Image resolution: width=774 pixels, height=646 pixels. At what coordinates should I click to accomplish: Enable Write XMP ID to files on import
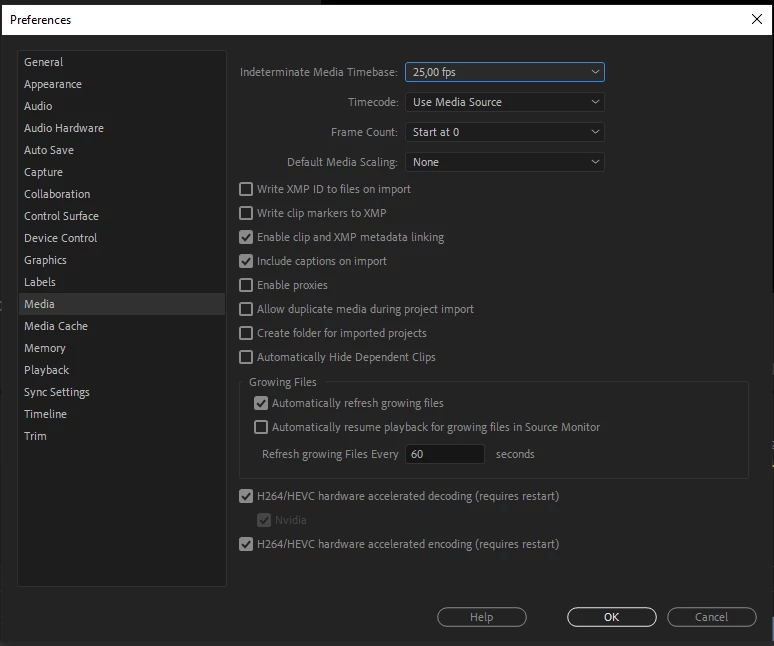point(246,189)
